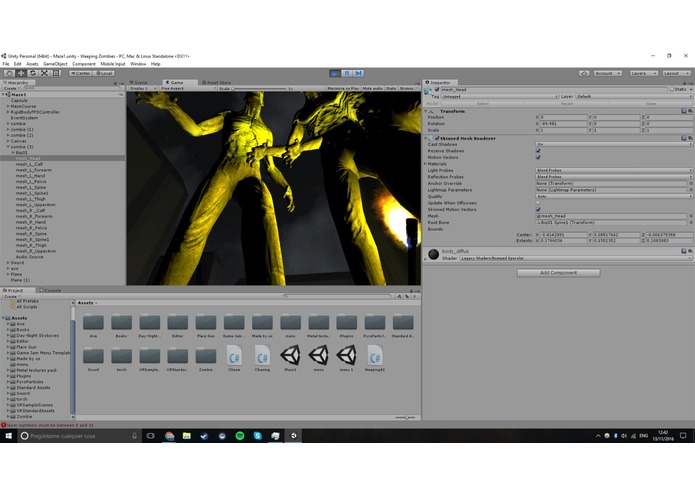Toggle Skinned Motion Vectors checkbox
The width and height of the screenshot is (695, 494).
[538, 209]
